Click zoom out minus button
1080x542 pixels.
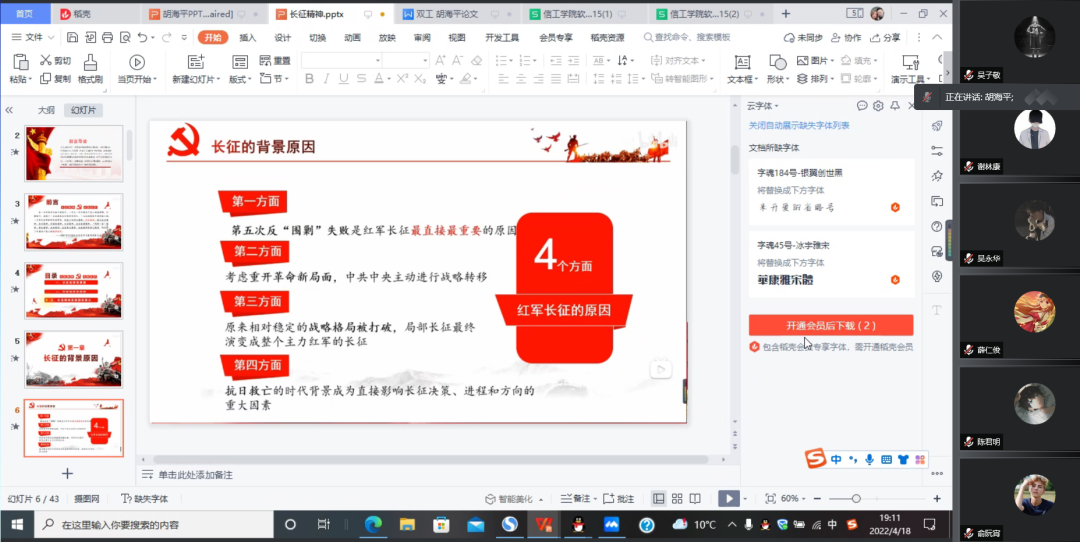pos(817,499)
